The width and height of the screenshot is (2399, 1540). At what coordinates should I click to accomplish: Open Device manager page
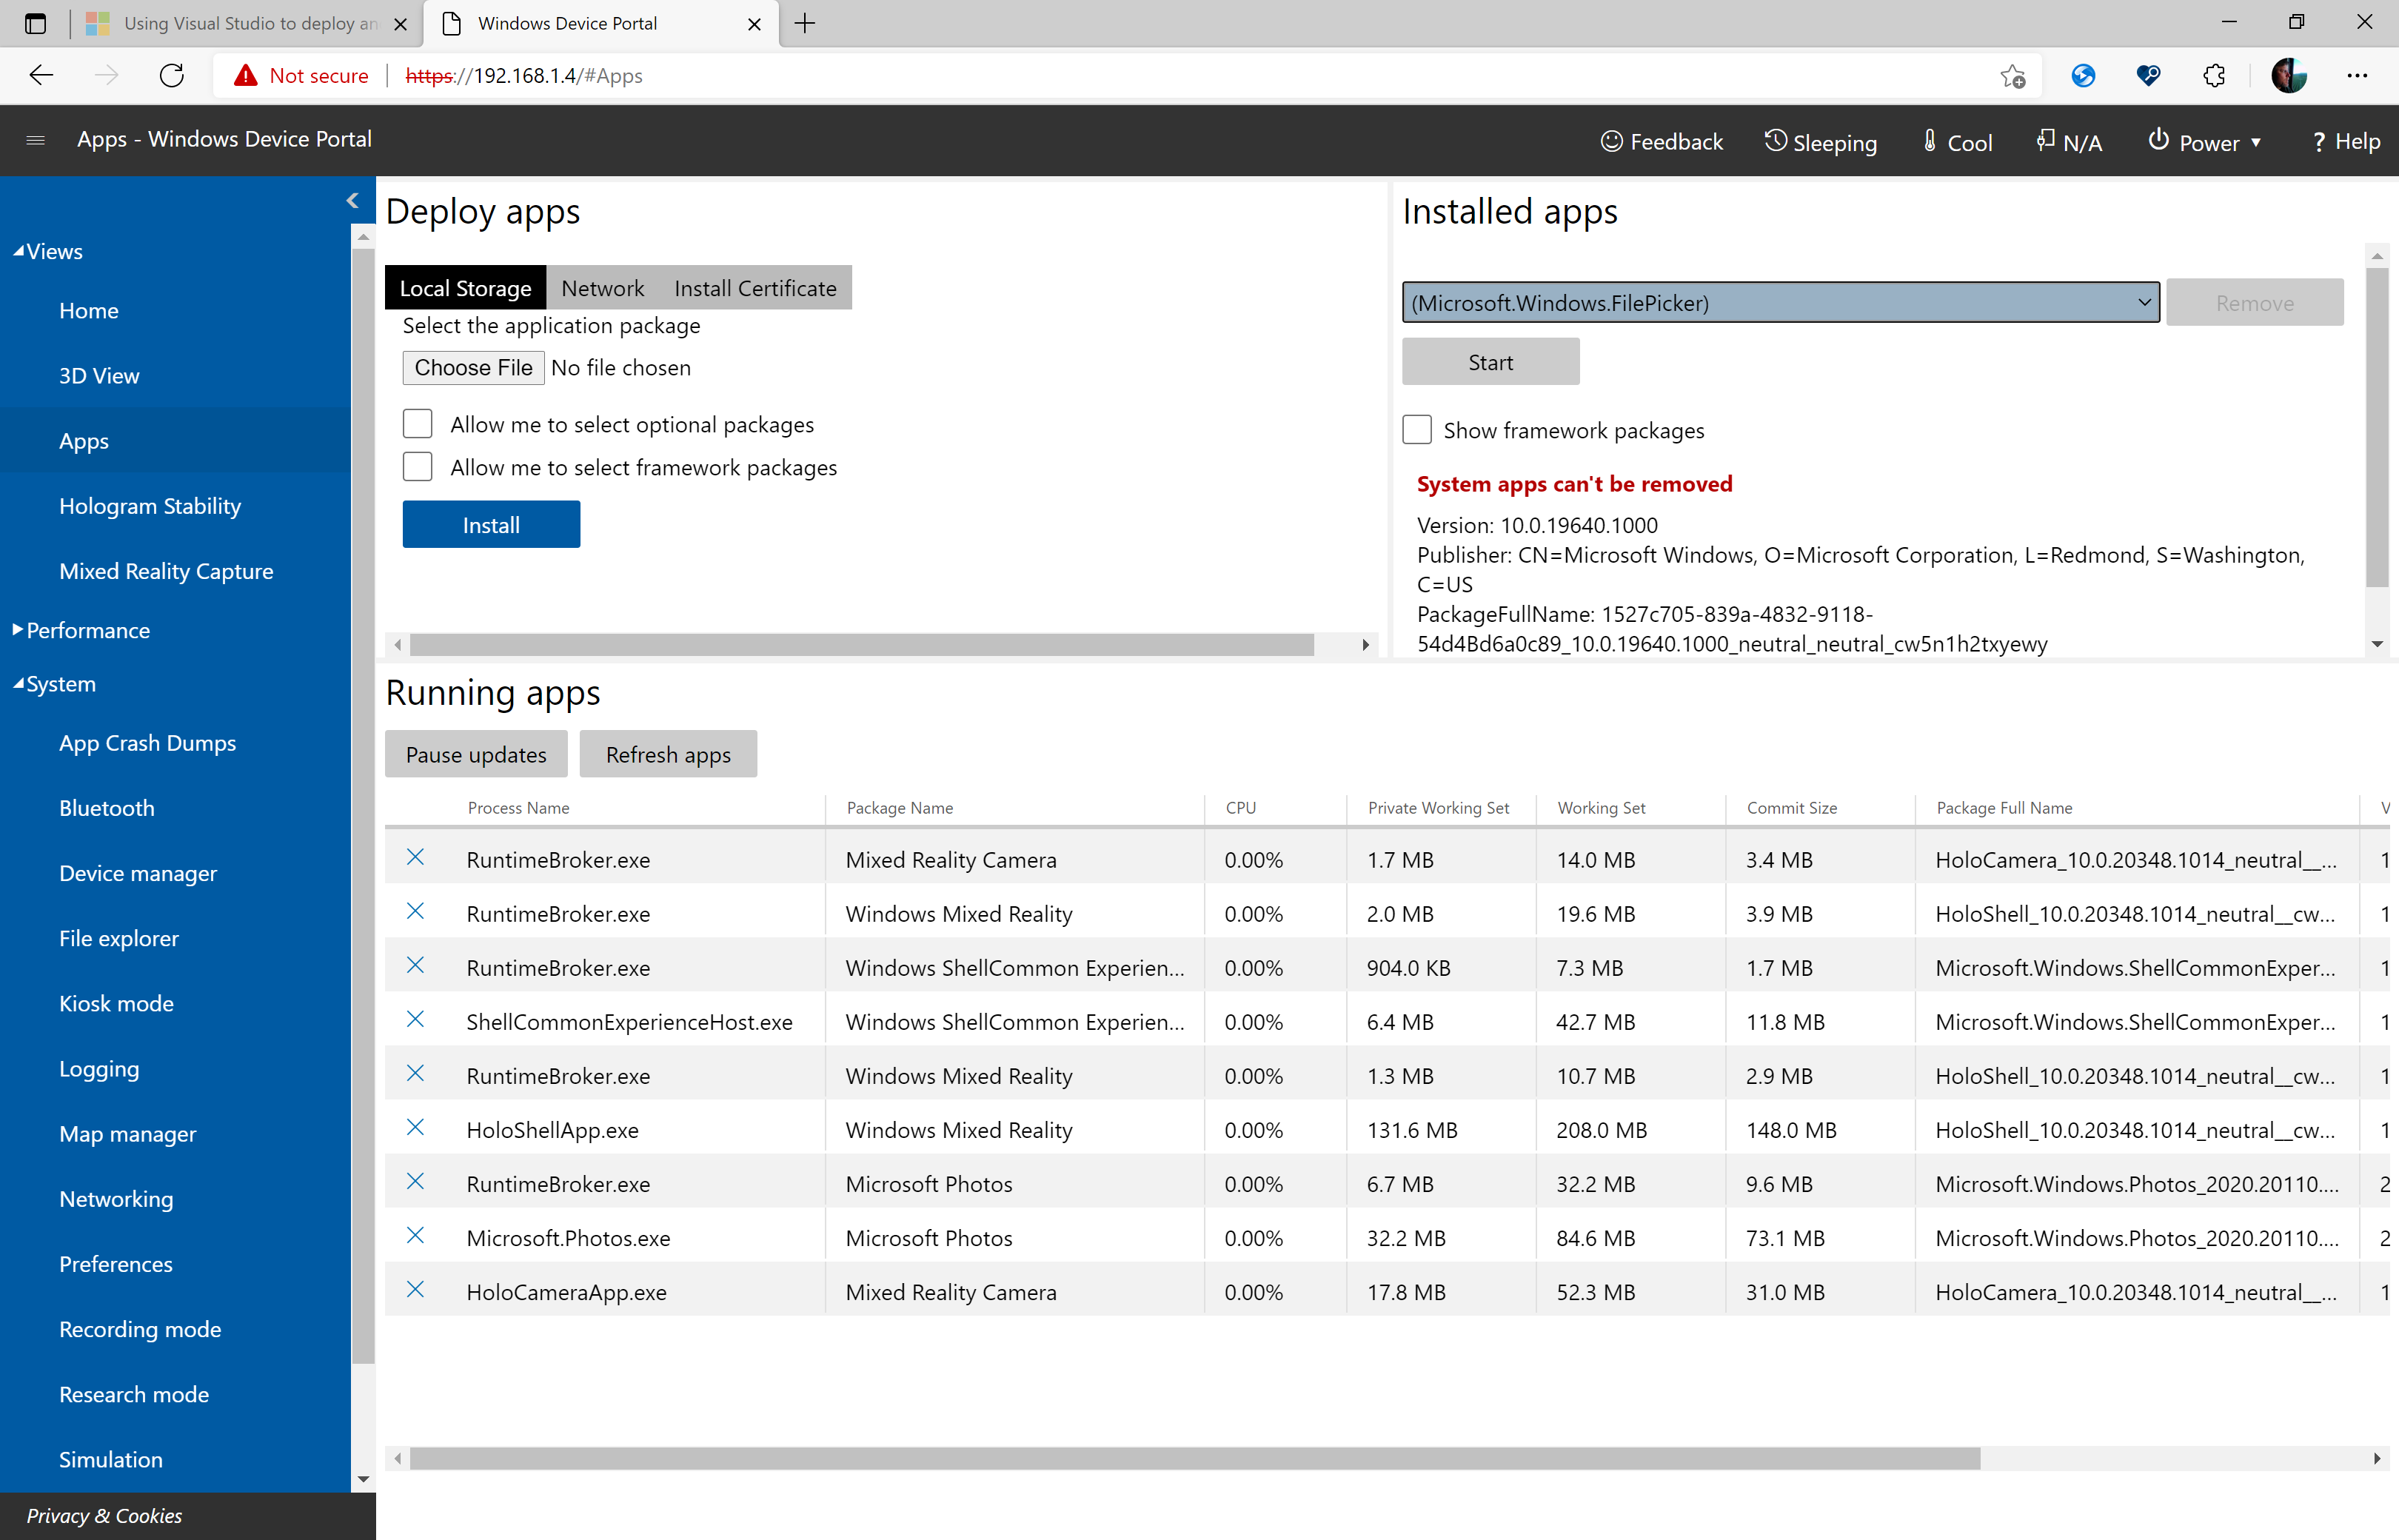click(138, 873)
